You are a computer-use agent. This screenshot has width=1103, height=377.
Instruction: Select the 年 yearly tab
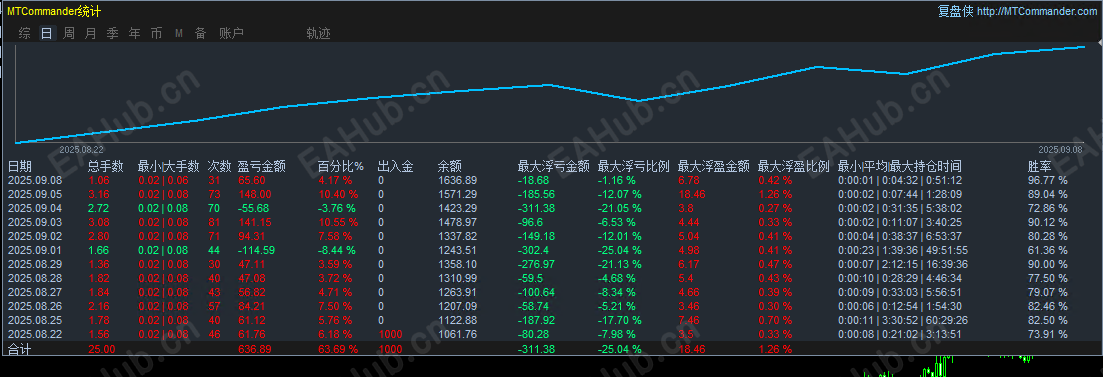click(134, 33)
